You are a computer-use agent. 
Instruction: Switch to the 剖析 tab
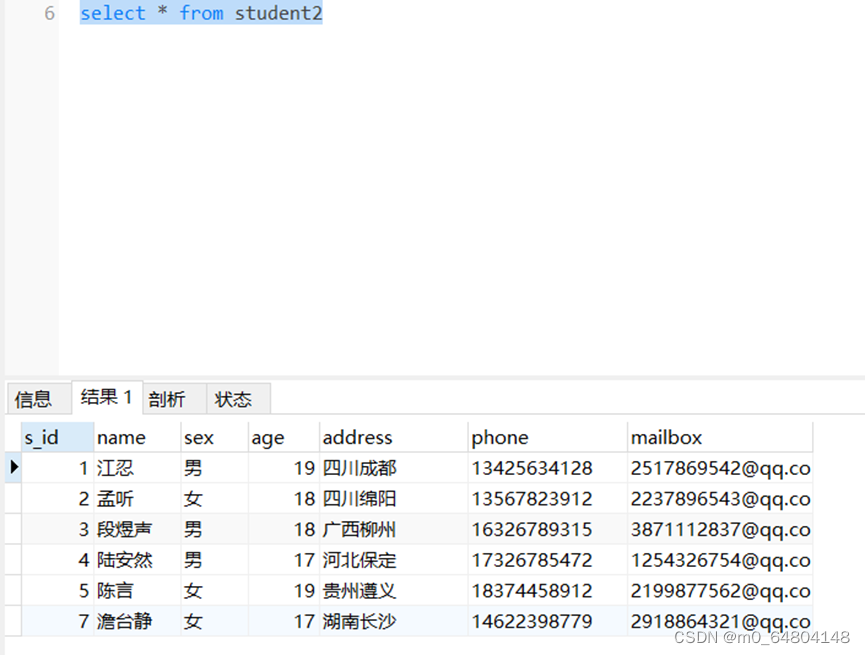click(x=169, y=398)
